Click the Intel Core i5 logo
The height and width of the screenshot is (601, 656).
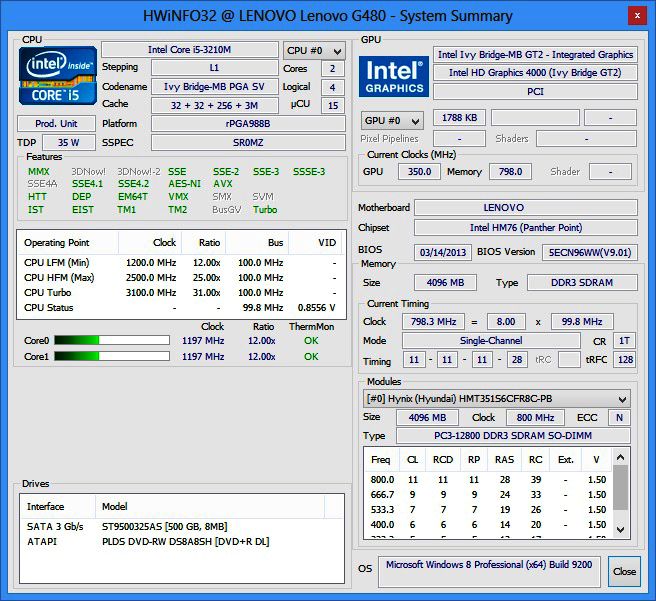click(x=58, y=76)
